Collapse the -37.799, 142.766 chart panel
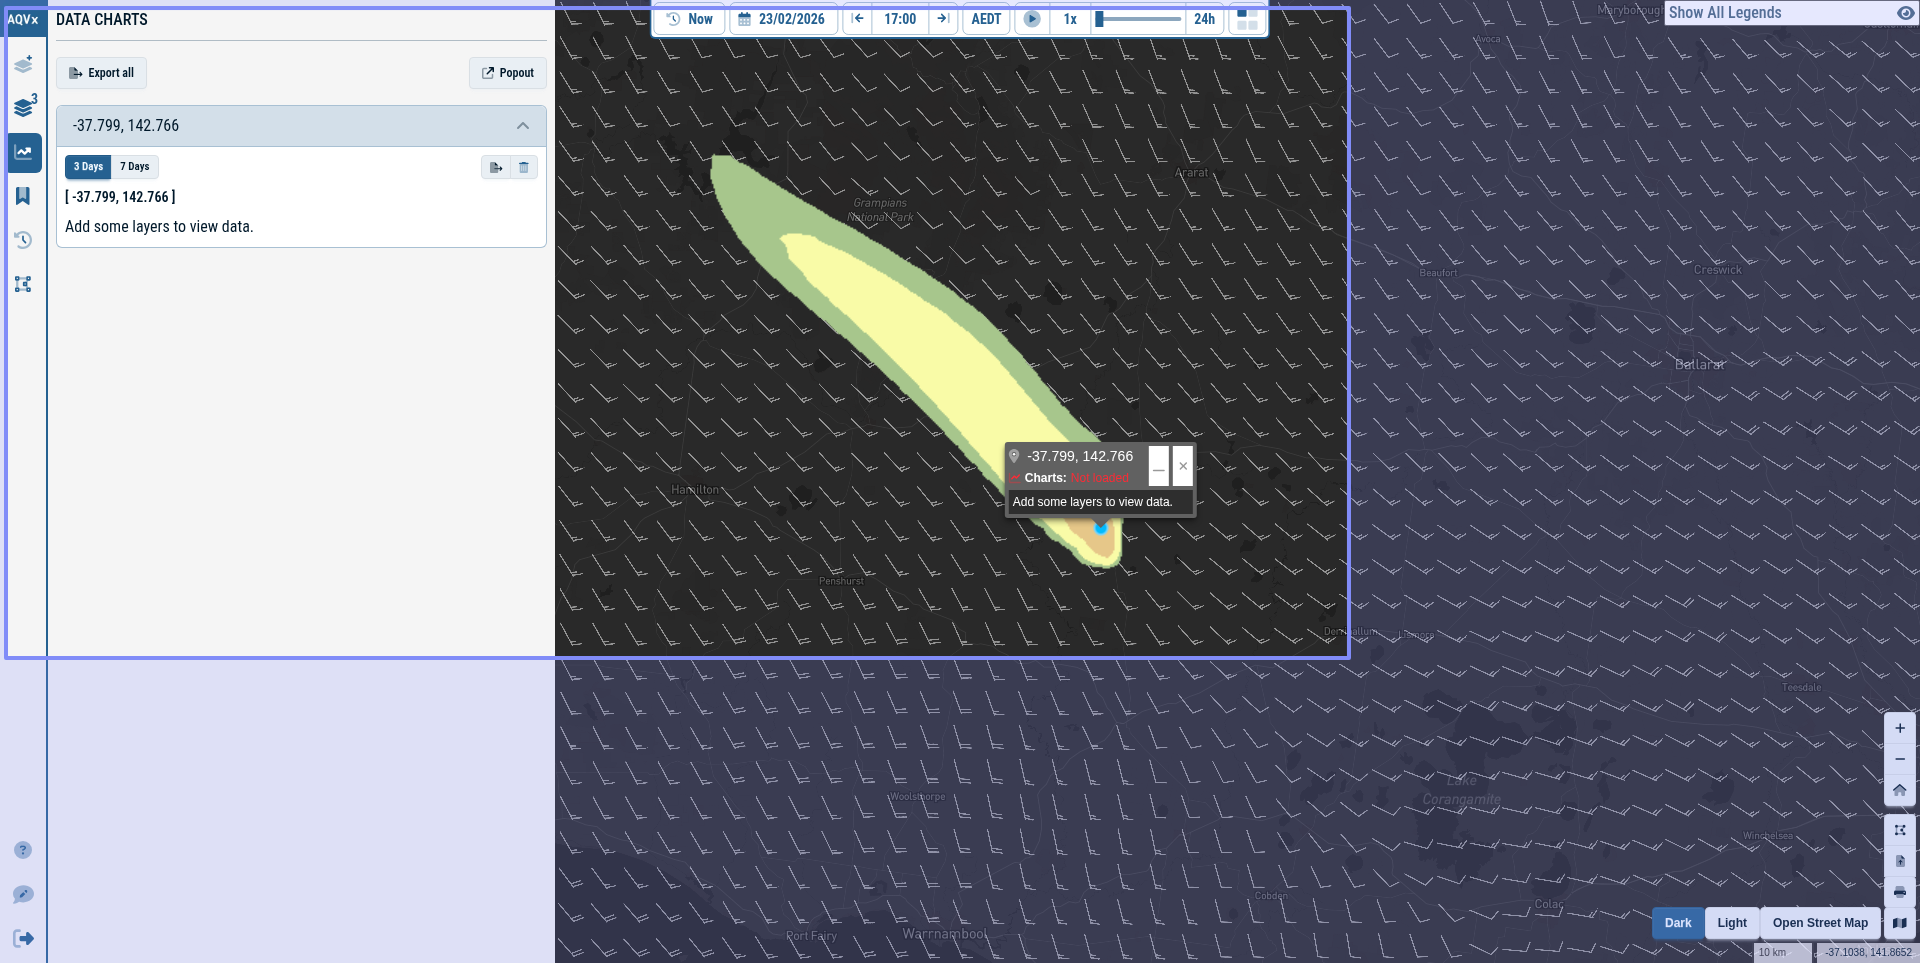1920x963 pixels. pos(523,126)
